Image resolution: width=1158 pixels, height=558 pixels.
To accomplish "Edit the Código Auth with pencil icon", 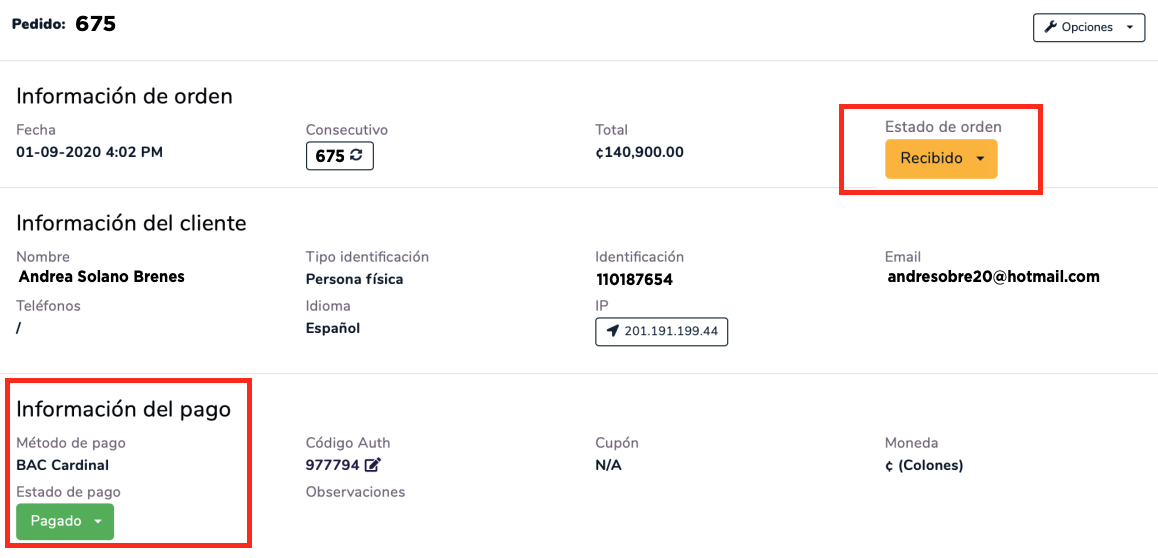I will (x=373, y=465).
